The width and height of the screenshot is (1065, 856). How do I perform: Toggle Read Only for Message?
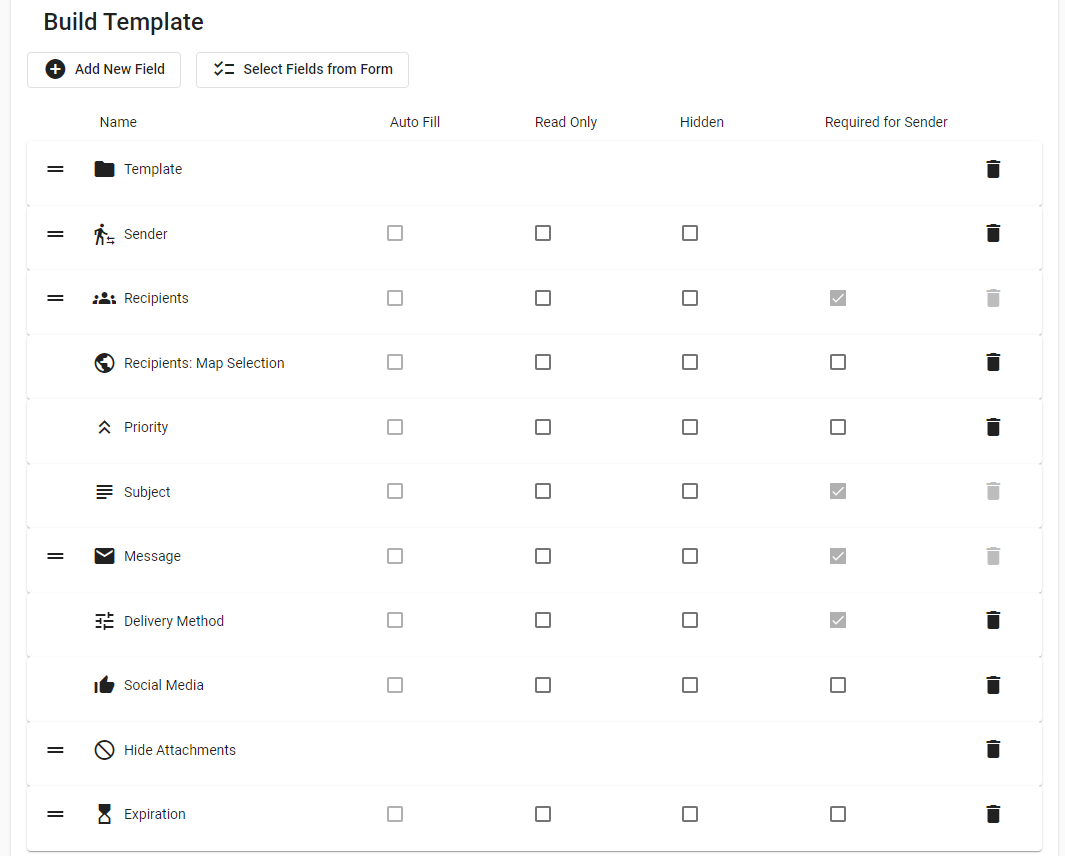point(543,556)
